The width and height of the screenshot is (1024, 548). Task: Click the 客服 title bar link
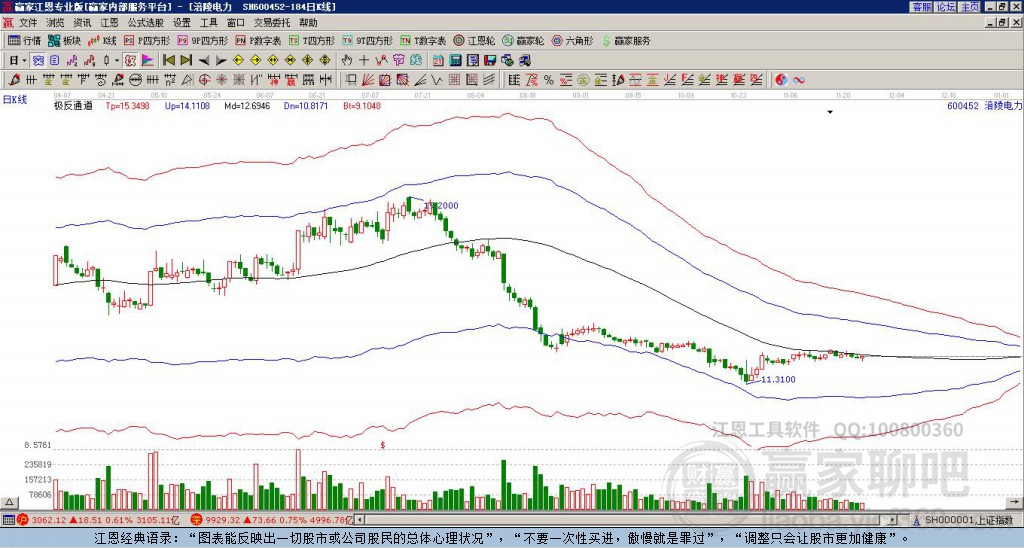pyautogui.click(x=921, y=7)
